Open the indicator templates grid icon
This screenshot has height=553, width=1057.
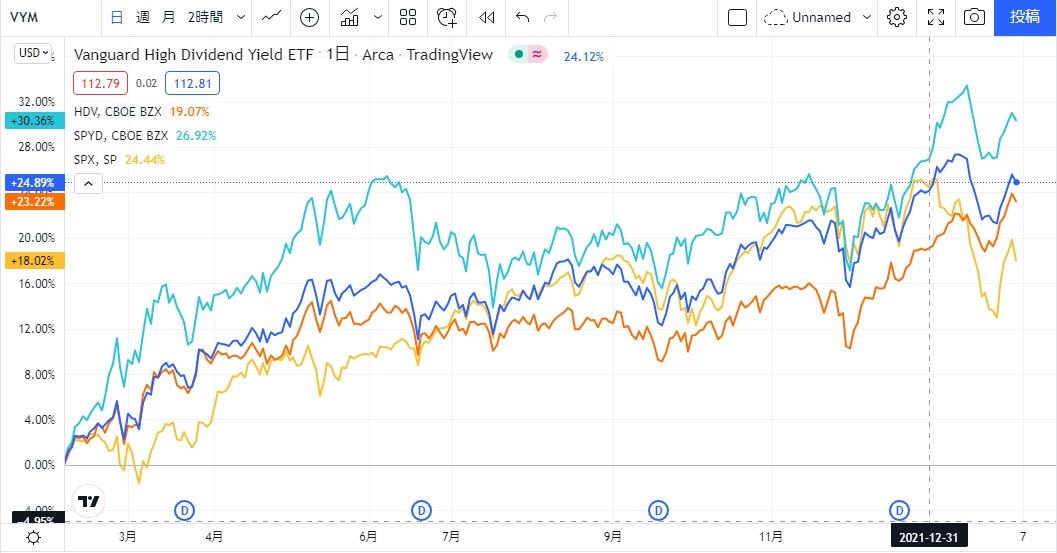coord(408,18)
